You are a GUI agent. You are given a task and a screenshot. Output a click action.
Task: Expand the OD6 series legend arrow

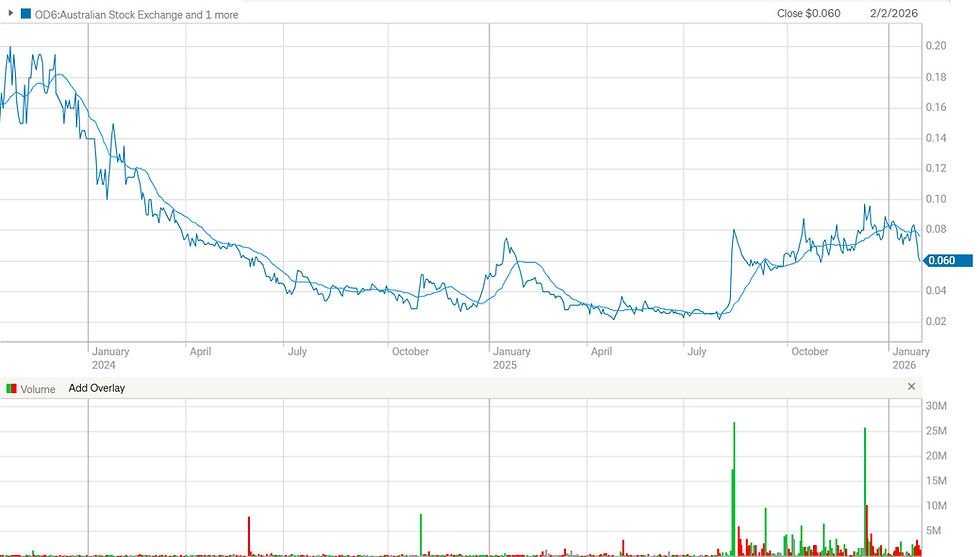tap(11, 13)
